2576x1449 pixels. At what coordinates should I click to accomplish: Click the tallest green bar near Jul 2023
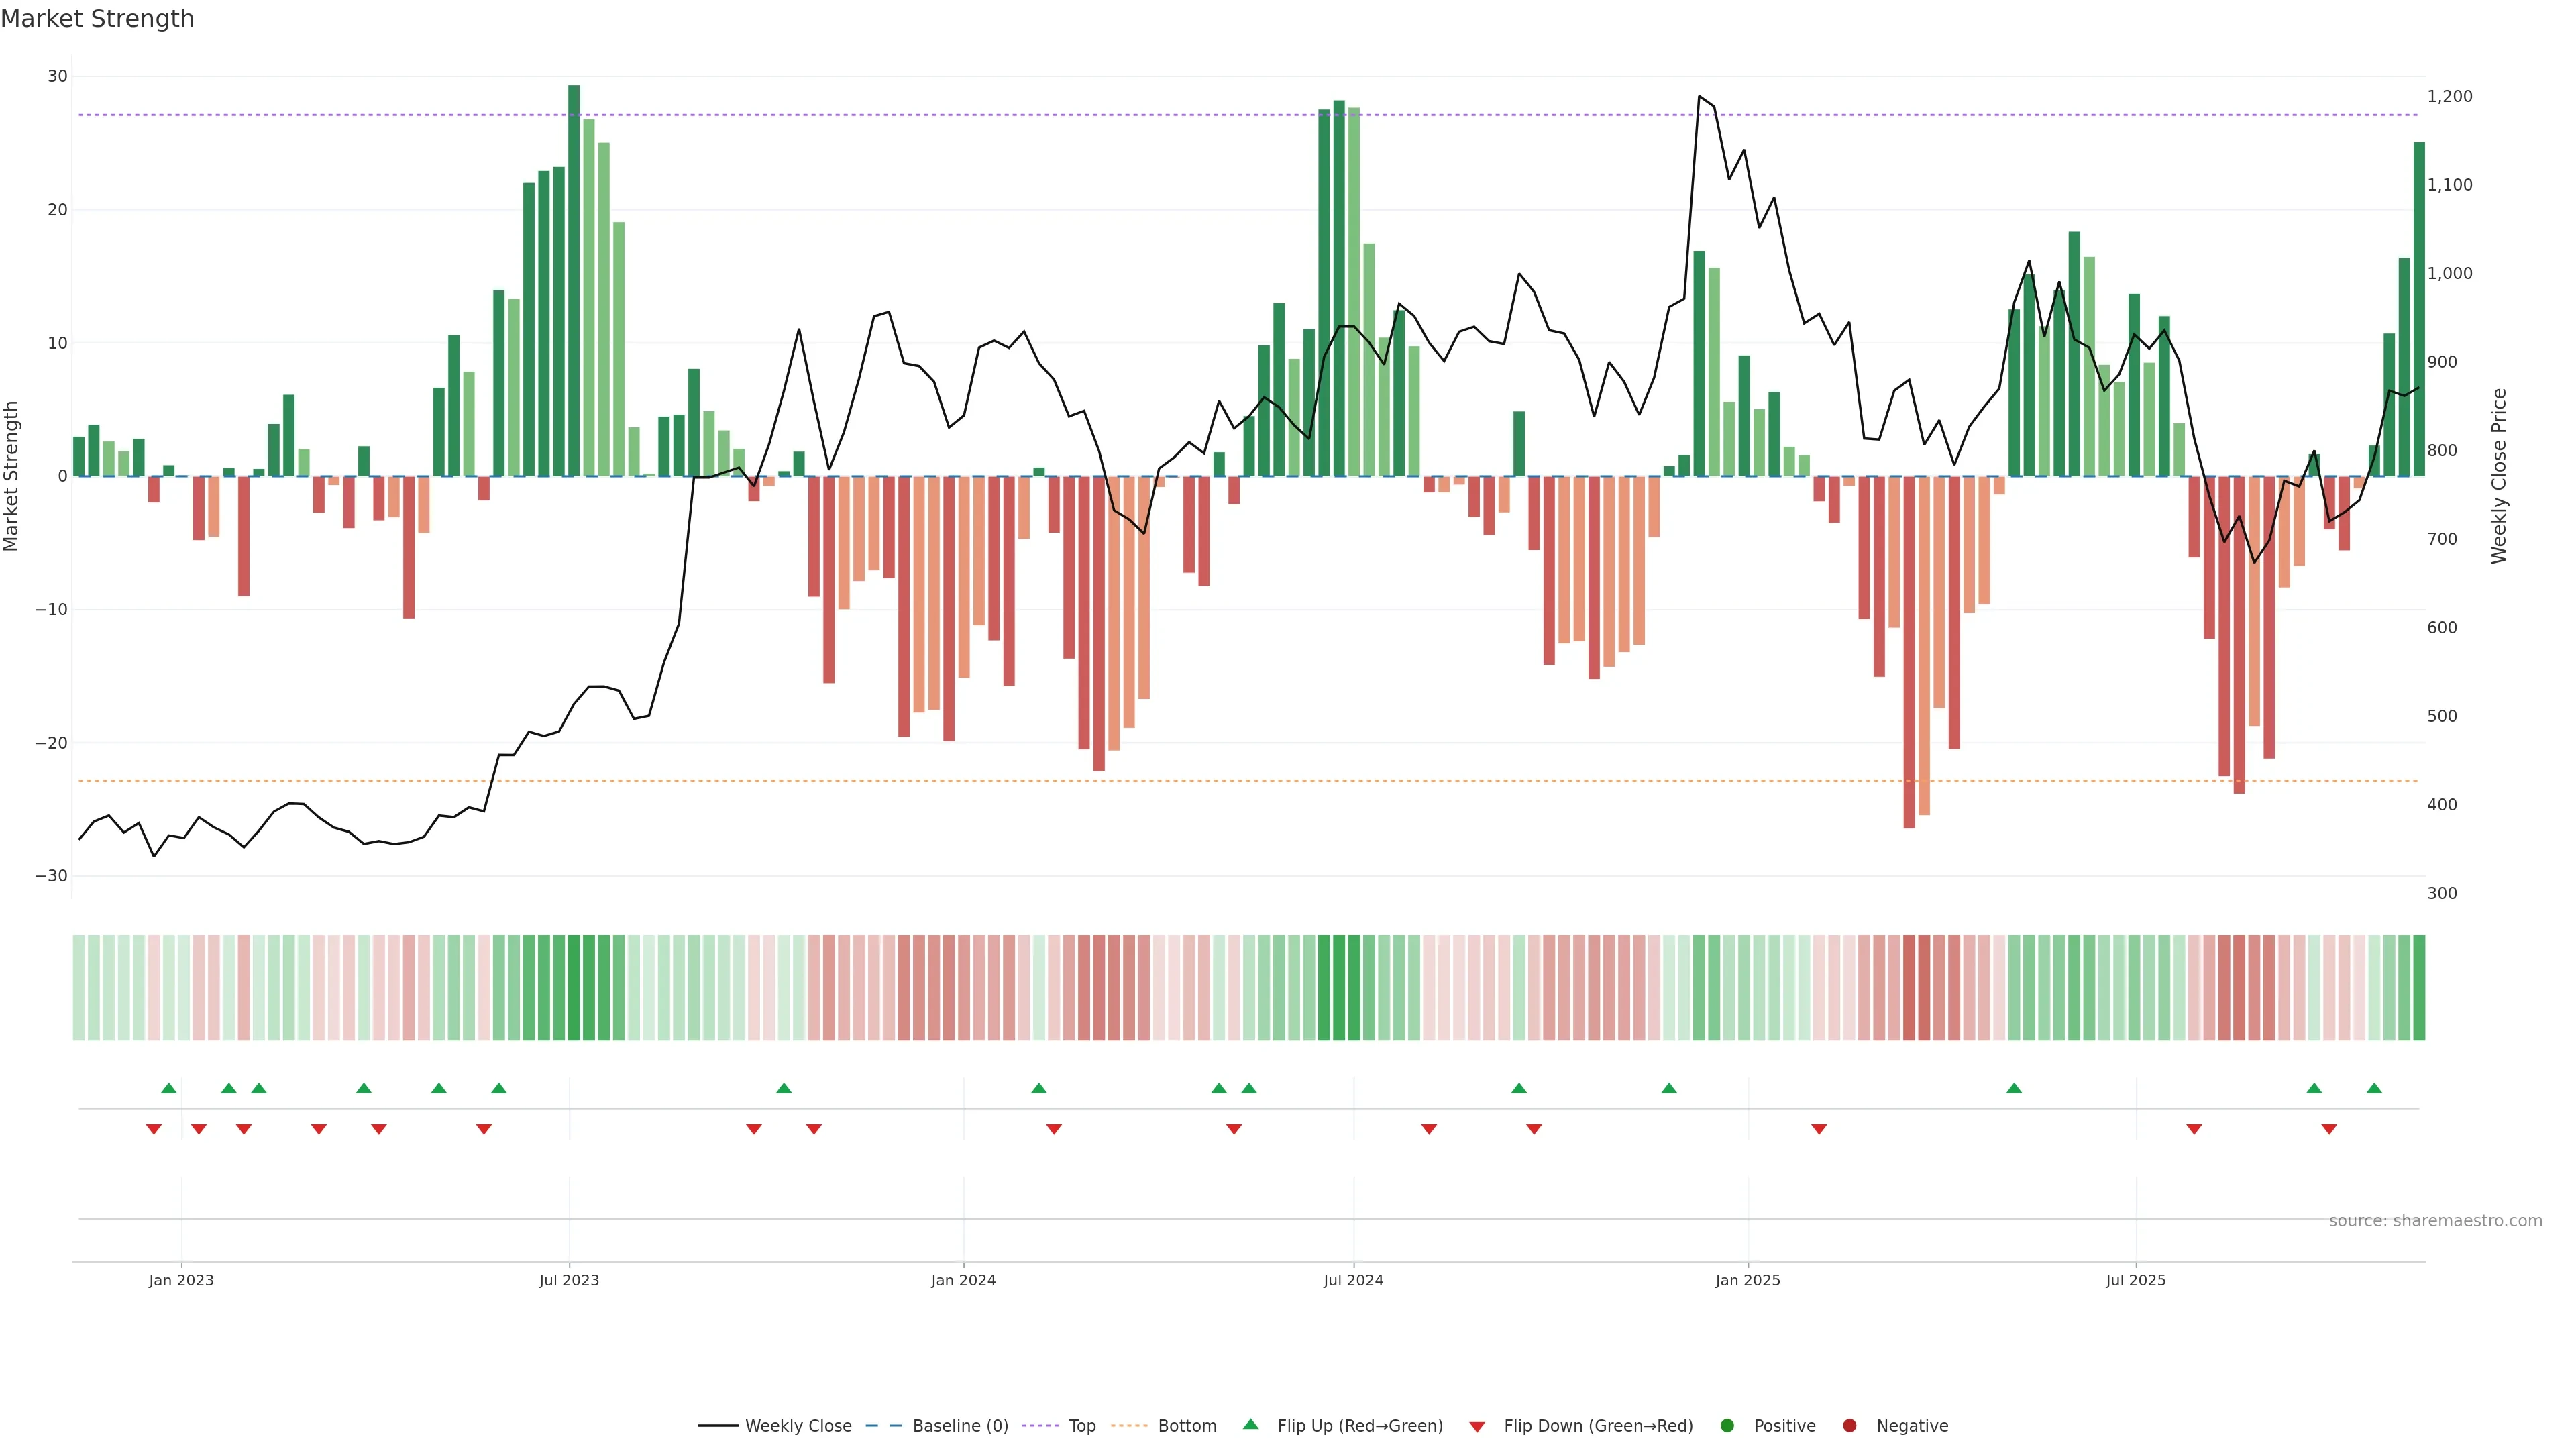(574, 280)
